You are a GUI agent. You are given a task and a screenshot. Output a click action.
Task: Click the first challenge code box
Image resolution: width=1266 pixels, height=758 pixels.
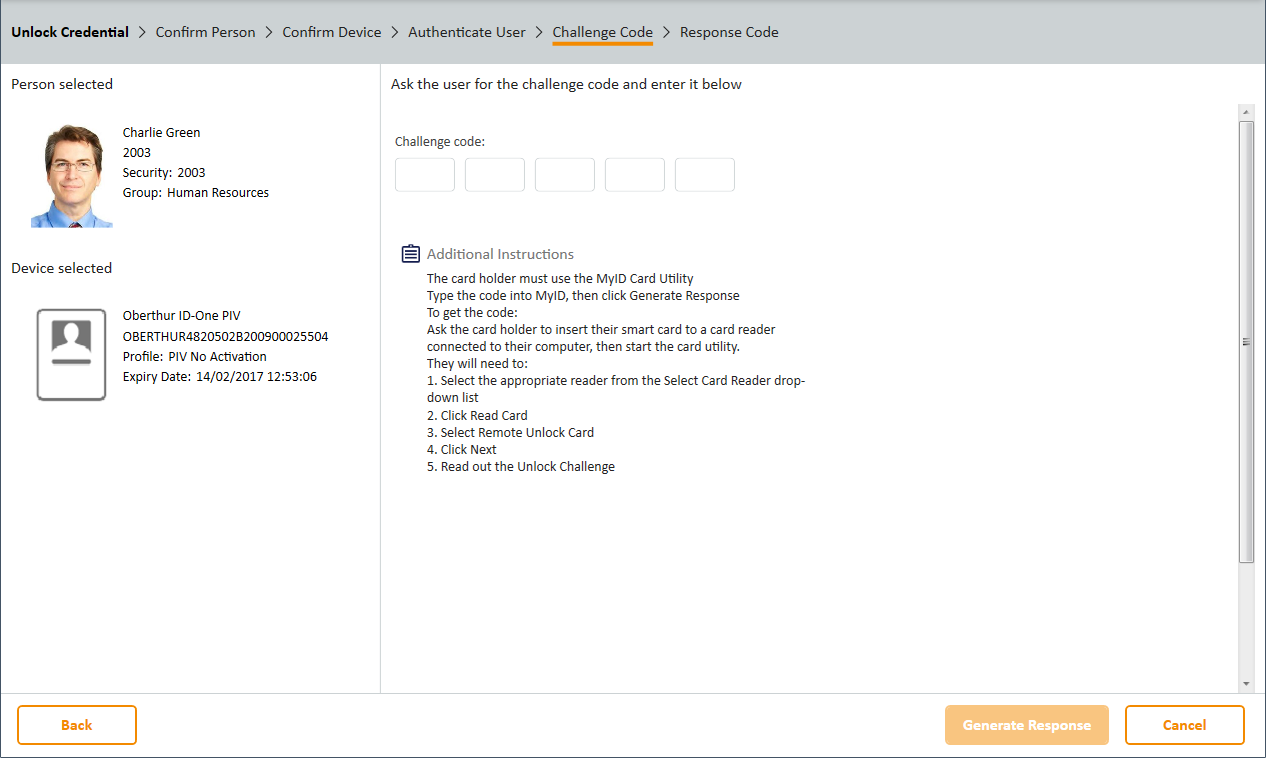click(425, 175)
